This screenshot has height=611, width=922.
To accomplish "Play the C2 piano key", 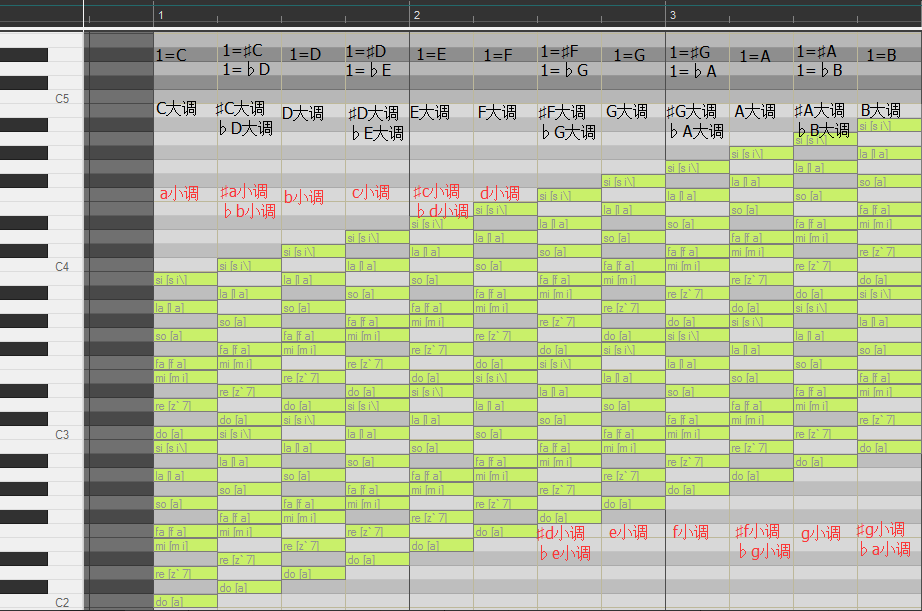I will click(x=42, y=602).
